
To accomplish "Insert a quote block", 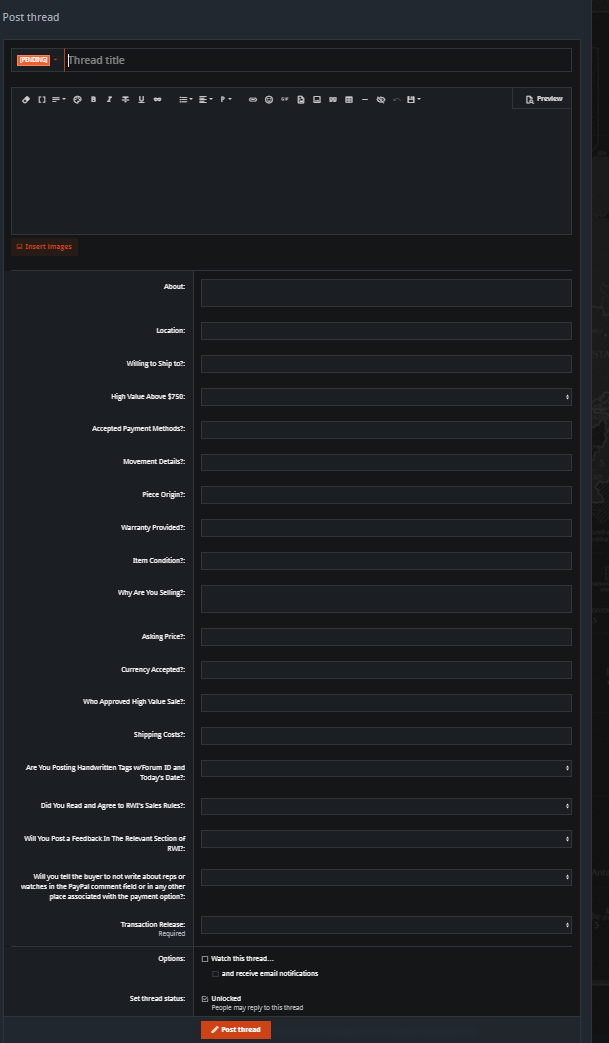I will point(332,99).
